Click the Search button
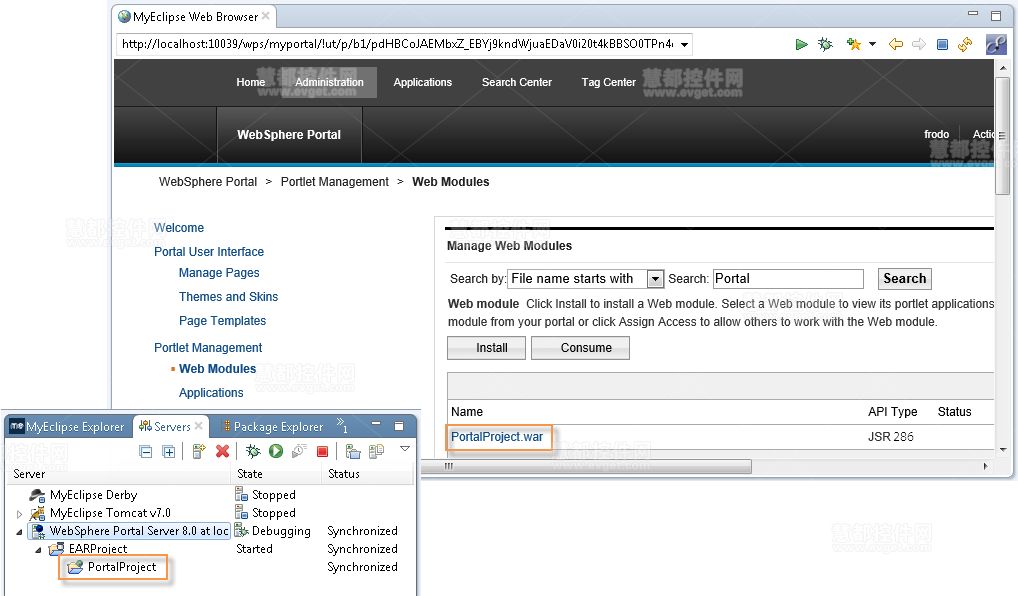The width and height of the screenshot is (1018, 596). 904,279
